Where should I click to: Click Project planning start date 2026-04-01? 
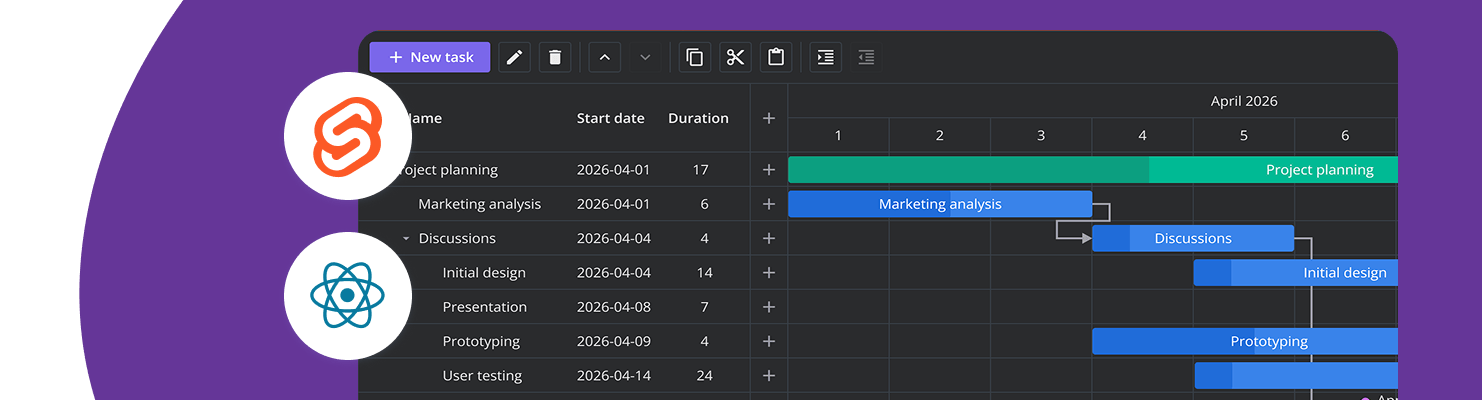613,170
